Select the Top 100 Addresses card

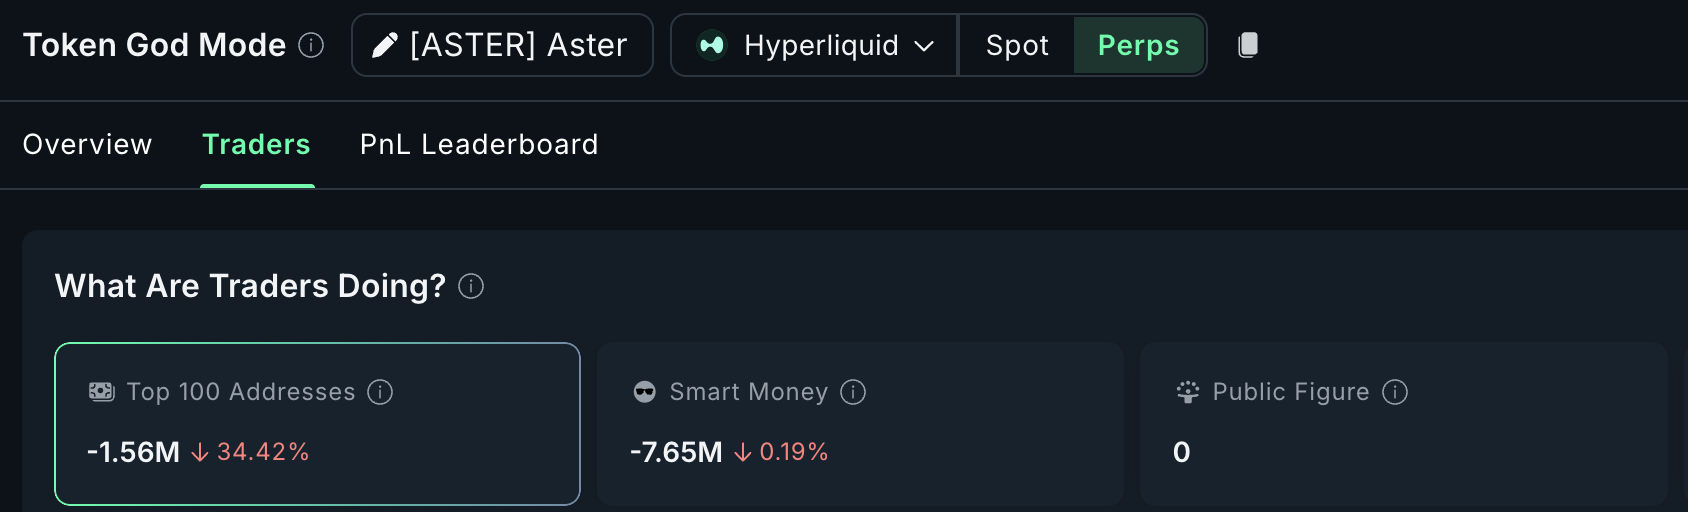tap(317, 424)
